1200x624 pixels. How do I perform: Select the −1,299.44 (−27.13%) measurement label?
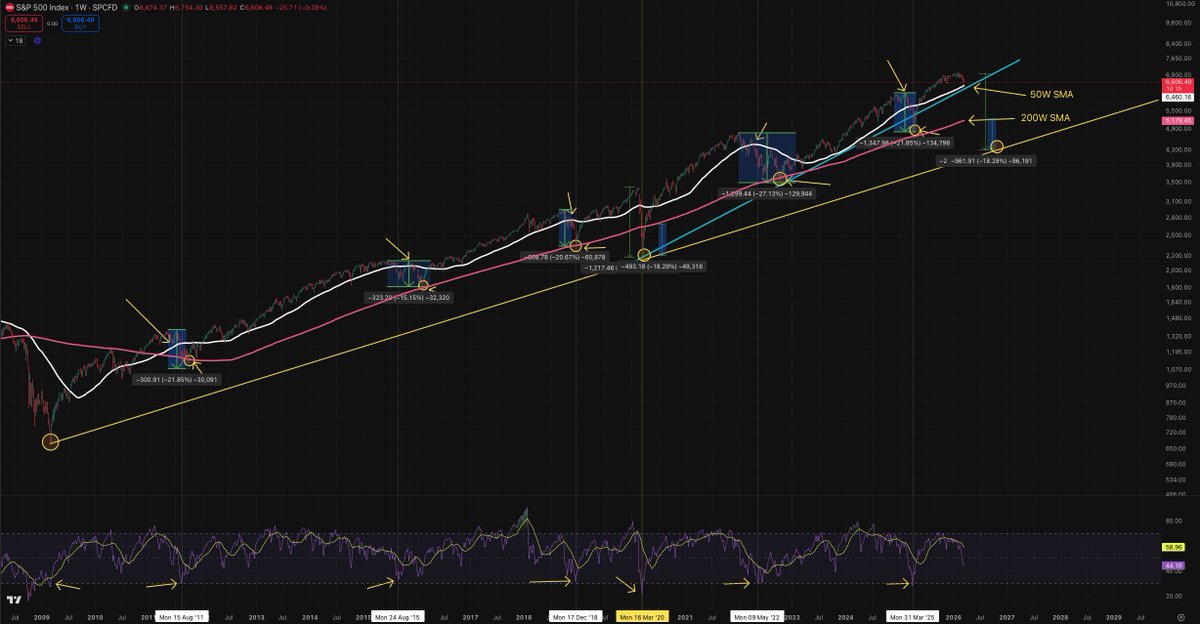pos(767,192)
